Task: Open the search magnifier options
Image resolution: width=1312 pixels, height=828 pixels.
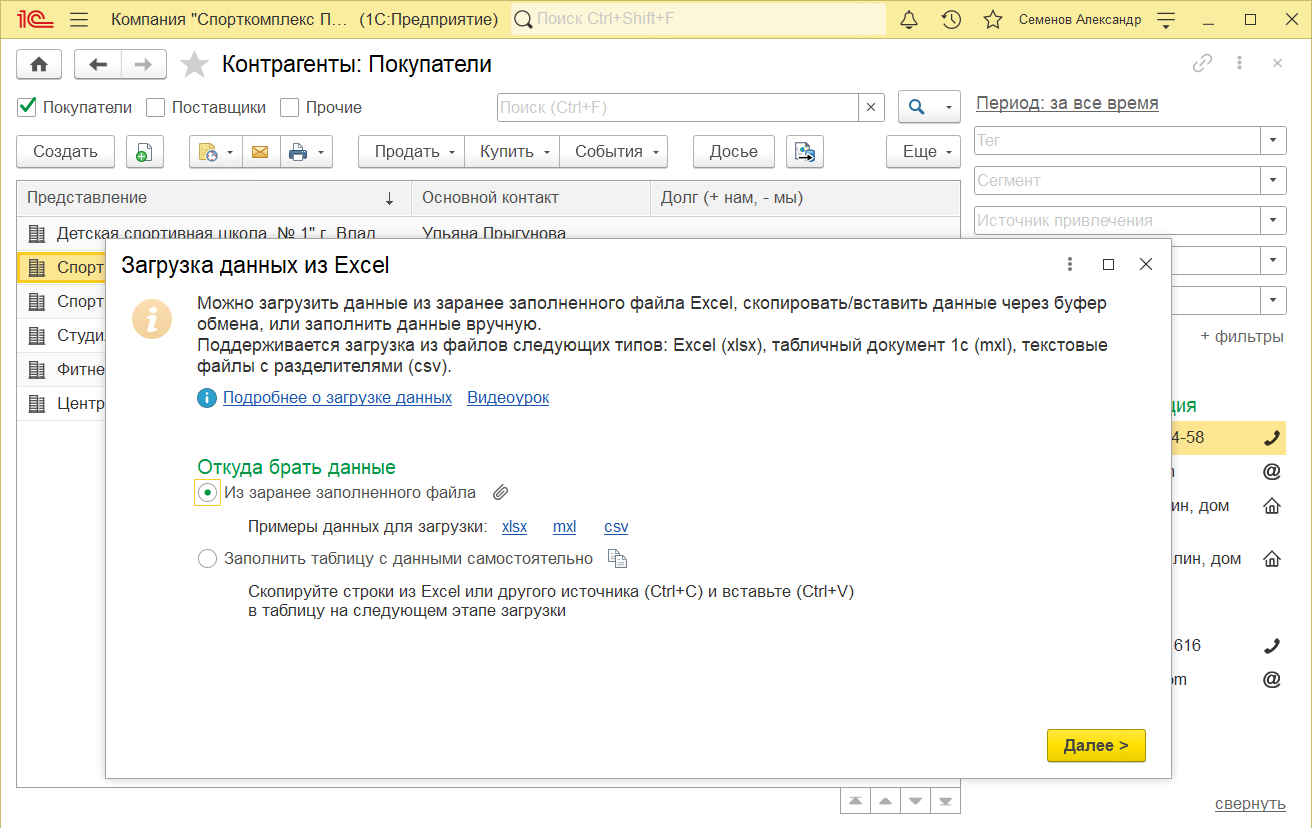Action: pos(929,107)
